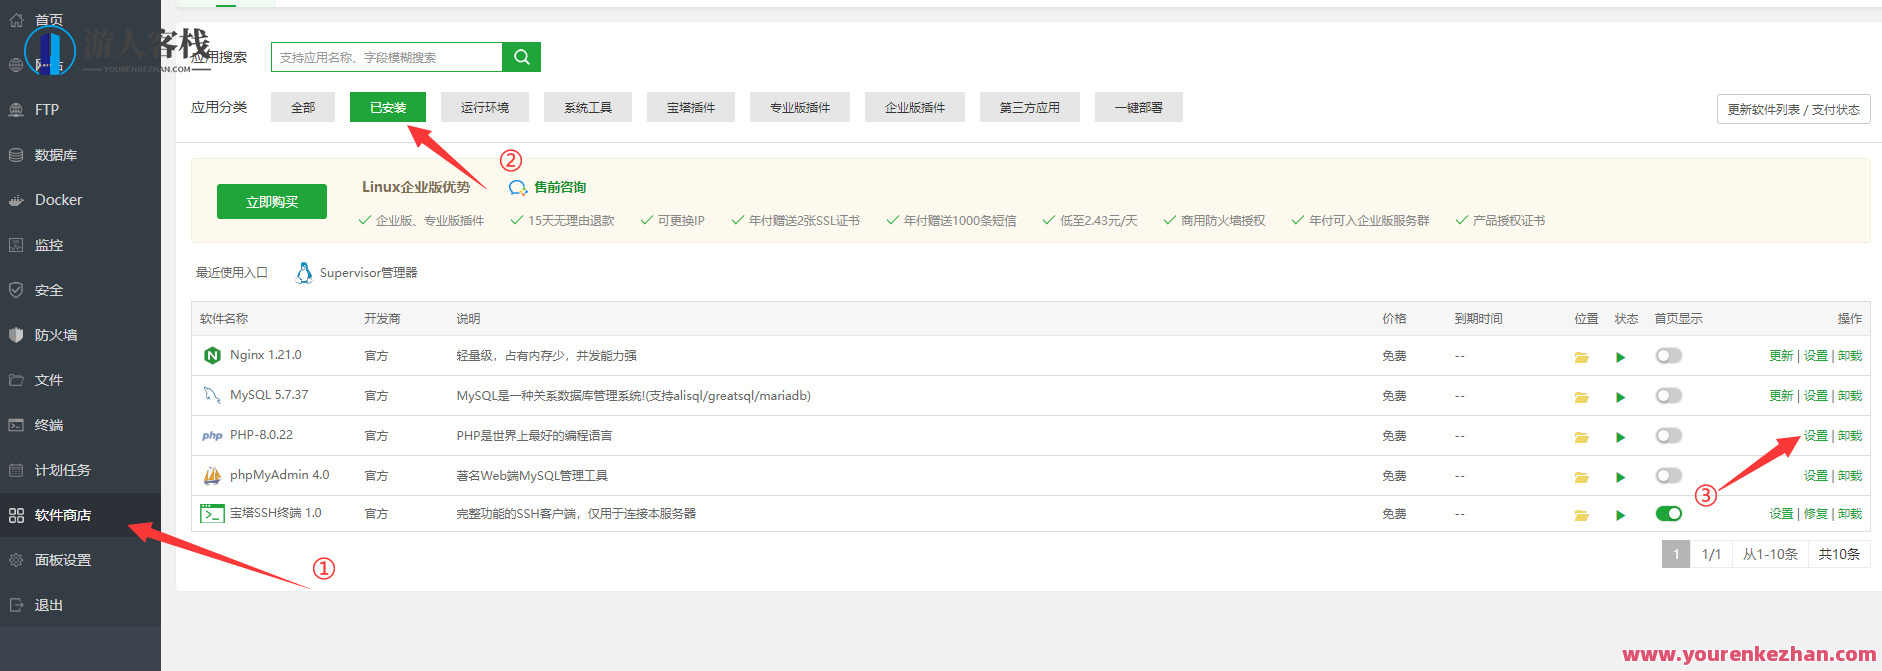Screen dimensions: 1882x671
Task: Open the Nginx install folder icon
Action: (1581, 357)
